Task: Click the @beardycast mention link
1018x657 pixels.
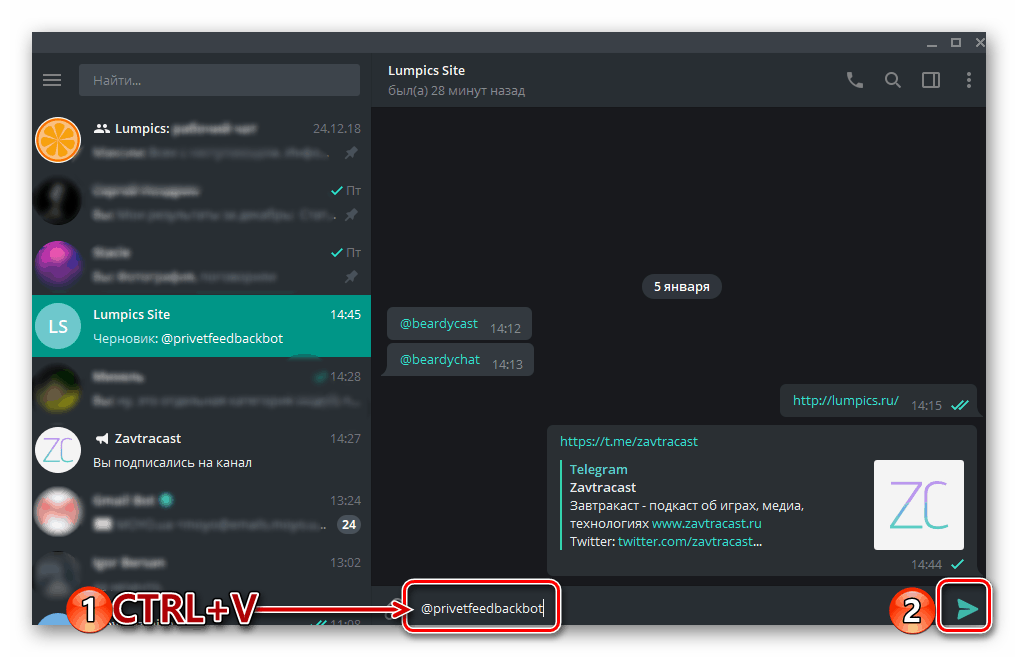Action: click(438, 323)
